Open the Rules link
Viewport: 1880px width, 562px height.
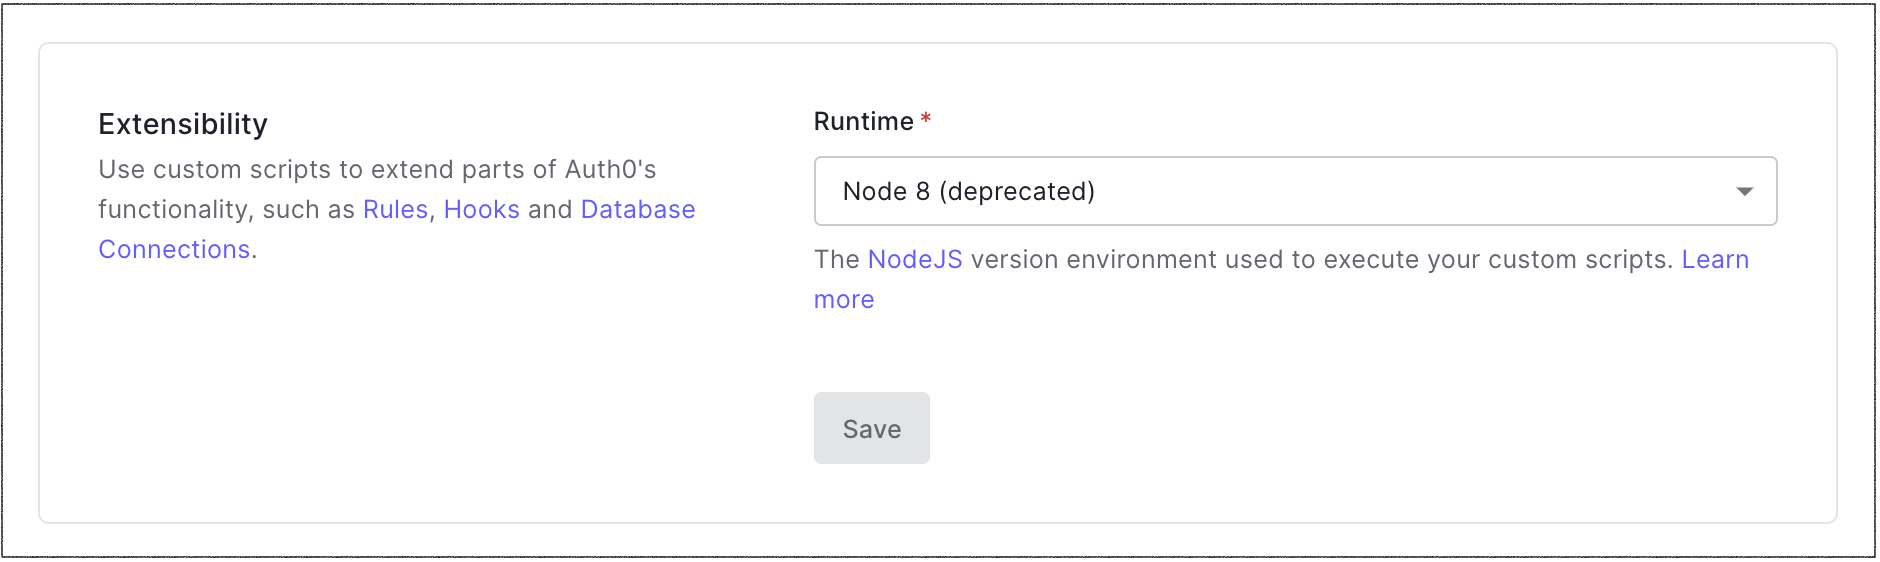[395, 210]
